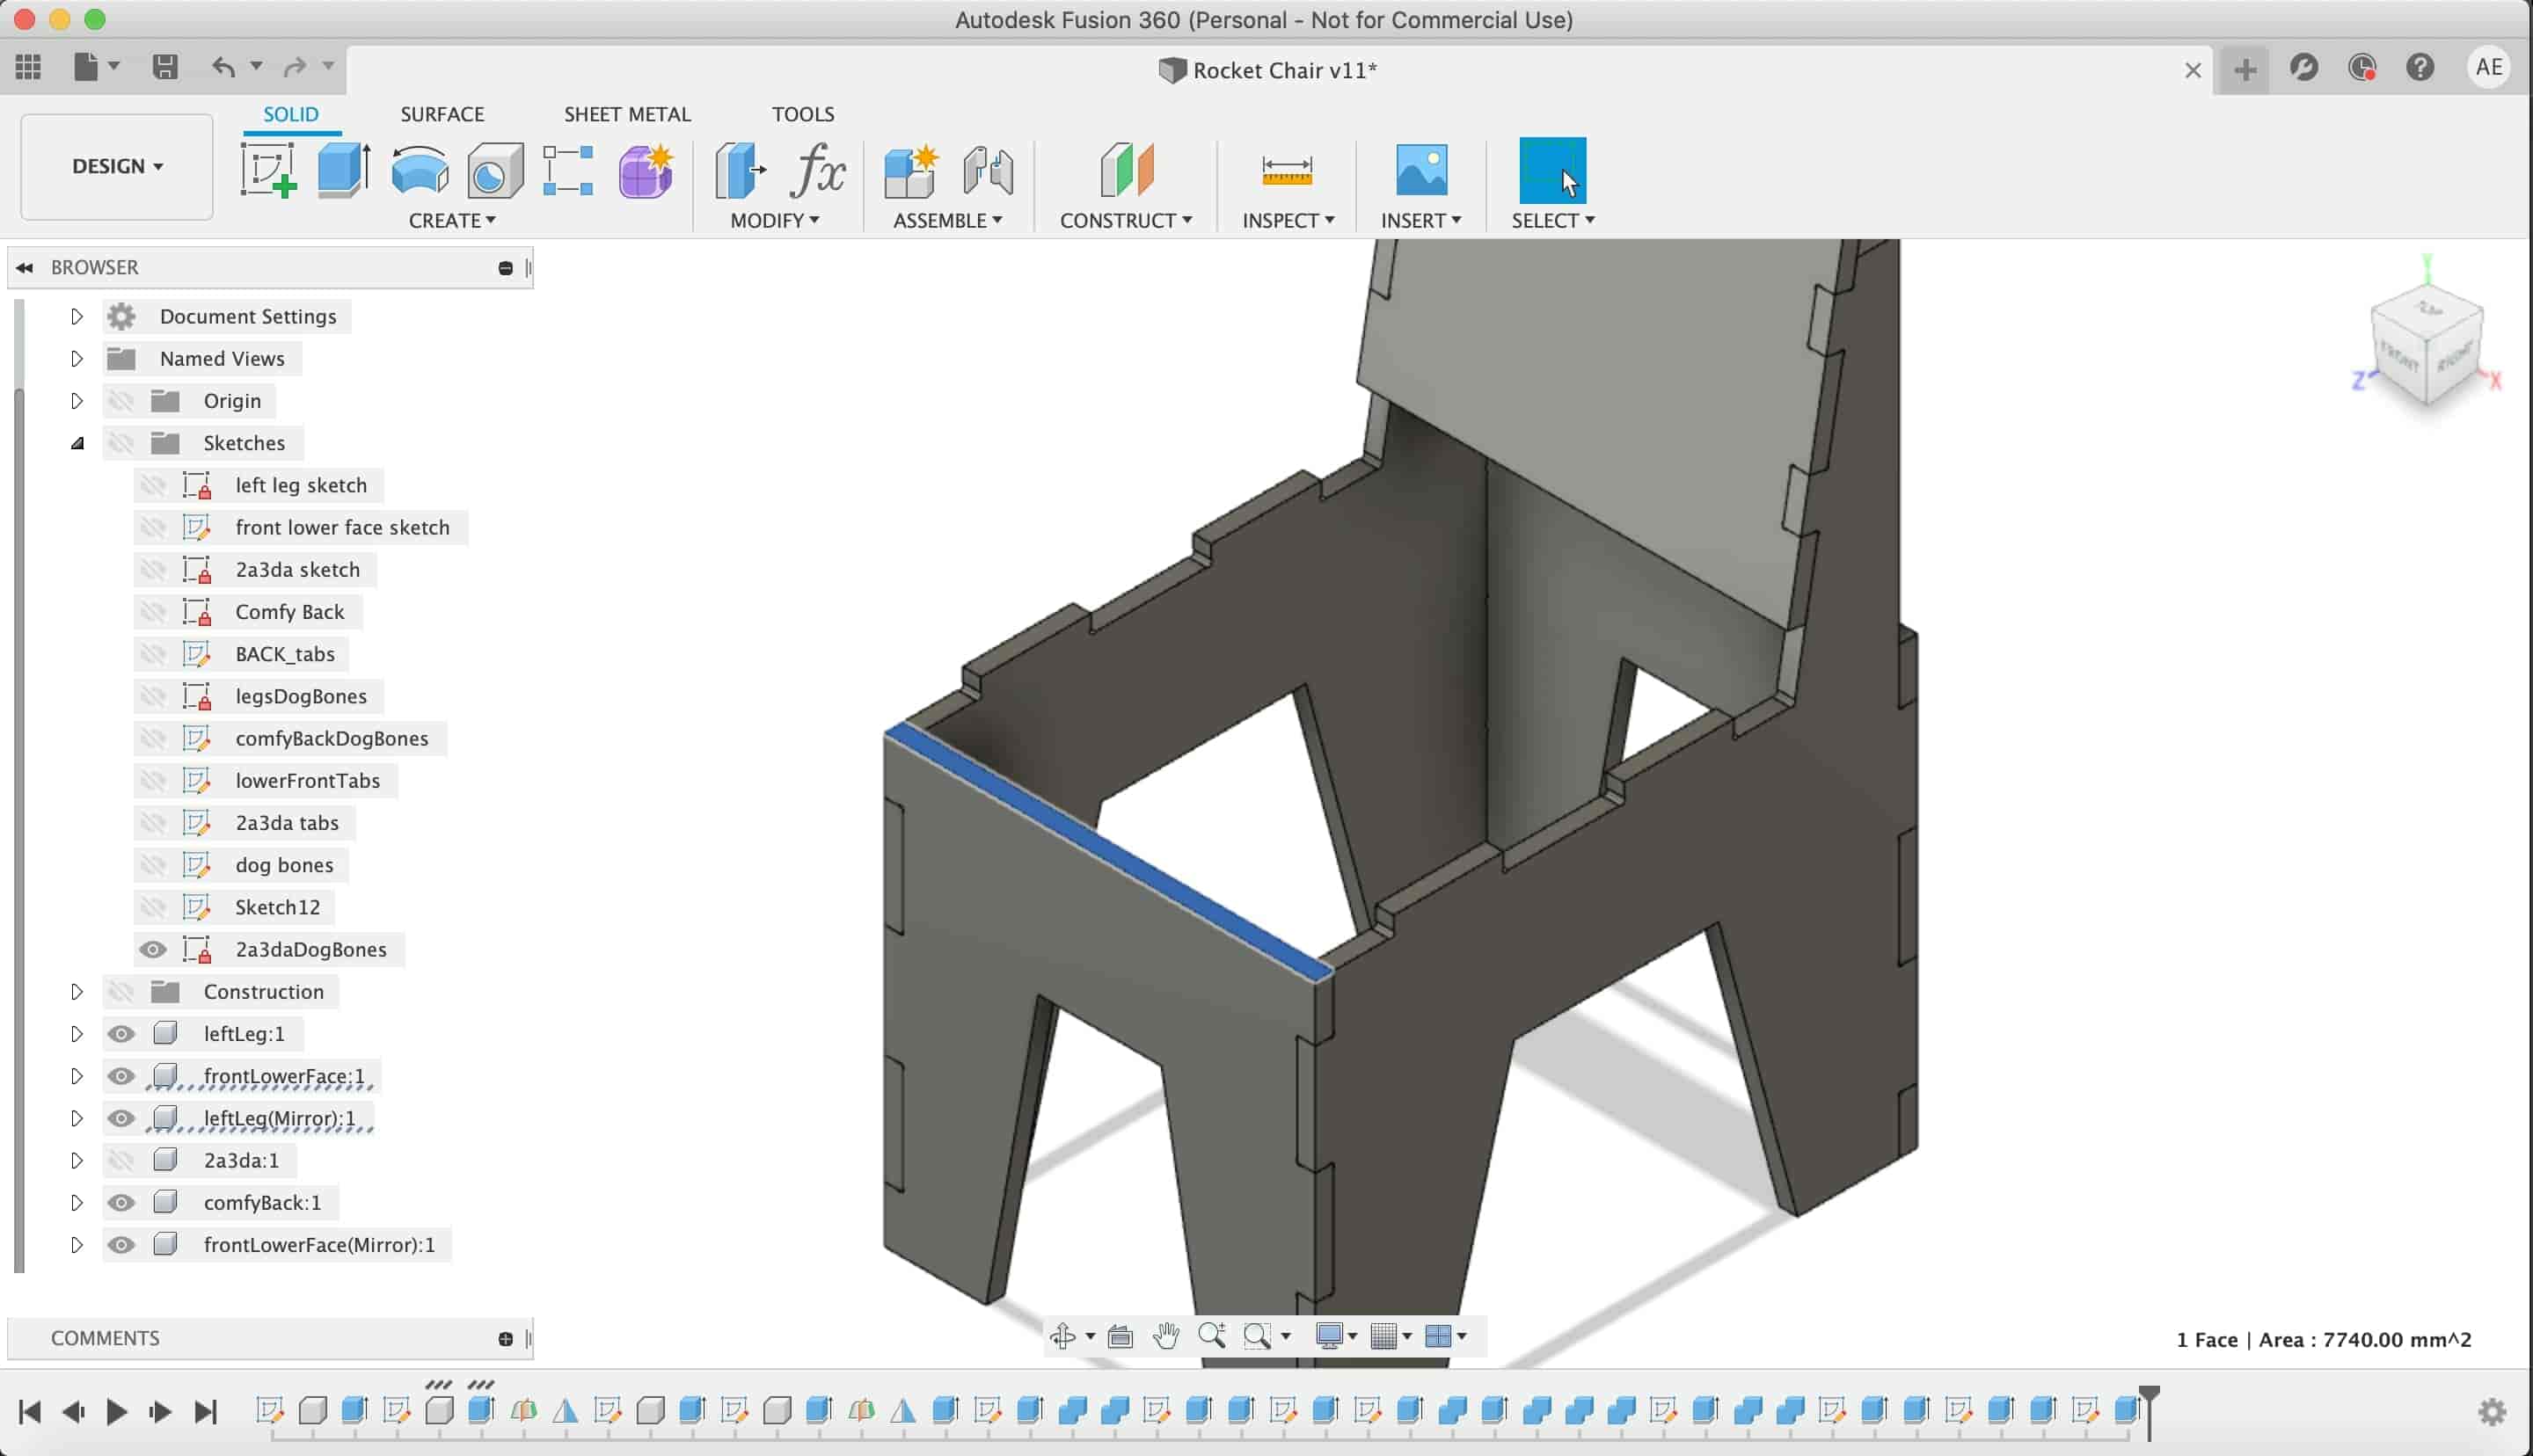Screen dimensions: 2533x1456
Task: Select the history marker at timeline end
Action: point(2148,1411)
